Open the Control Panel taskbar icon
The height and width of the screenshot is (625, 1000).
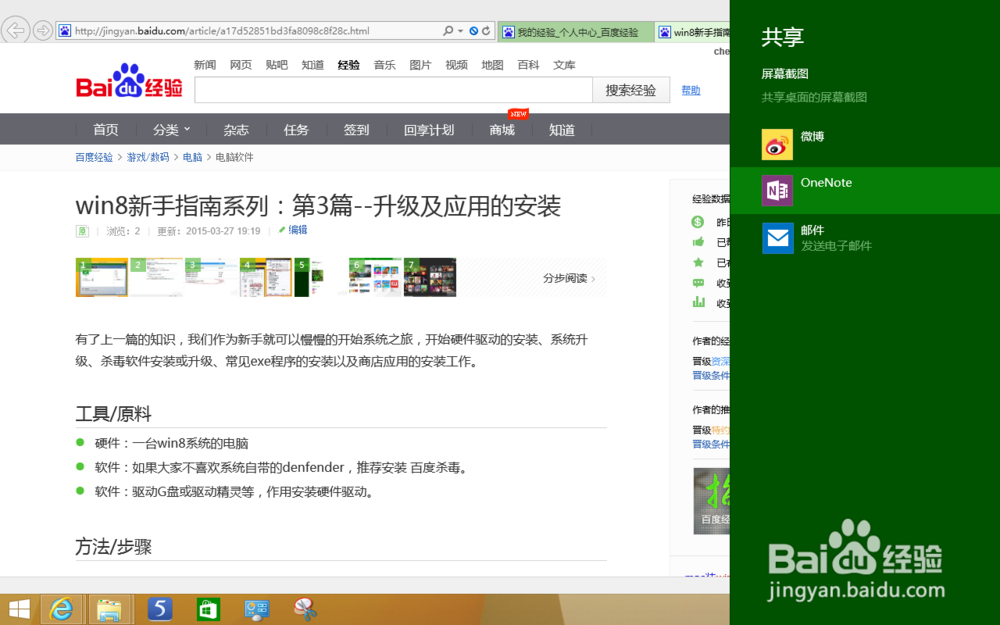pyautogui.click(x=256, y=610)
